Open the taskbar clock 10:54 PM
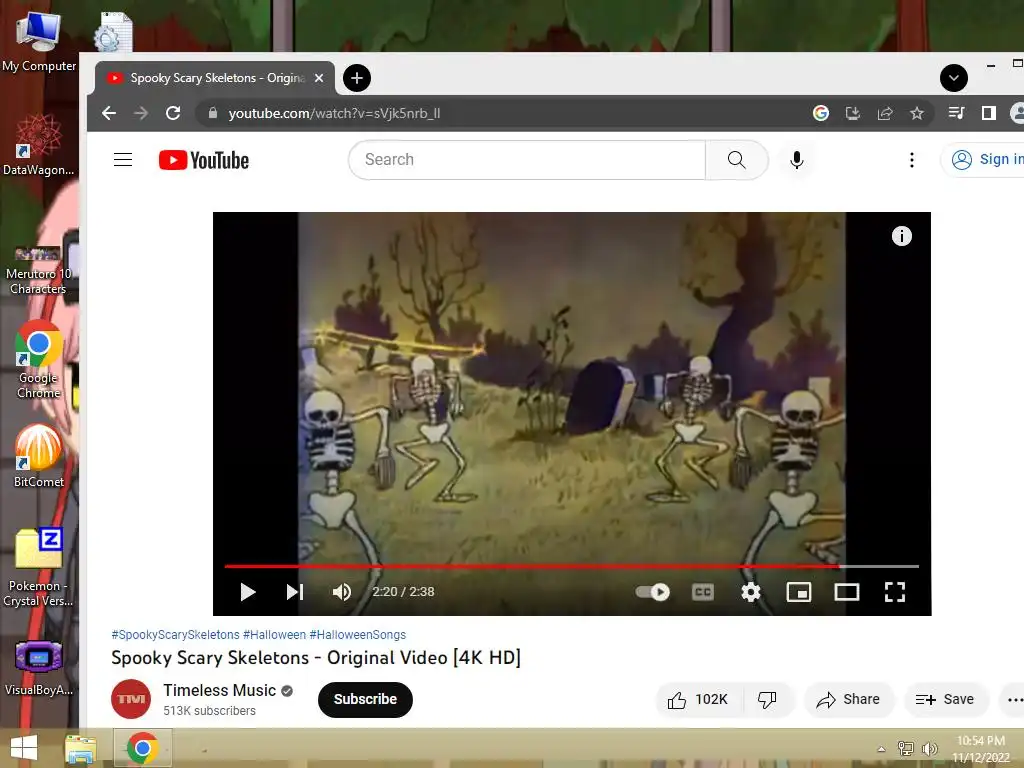 coord(981,749)
